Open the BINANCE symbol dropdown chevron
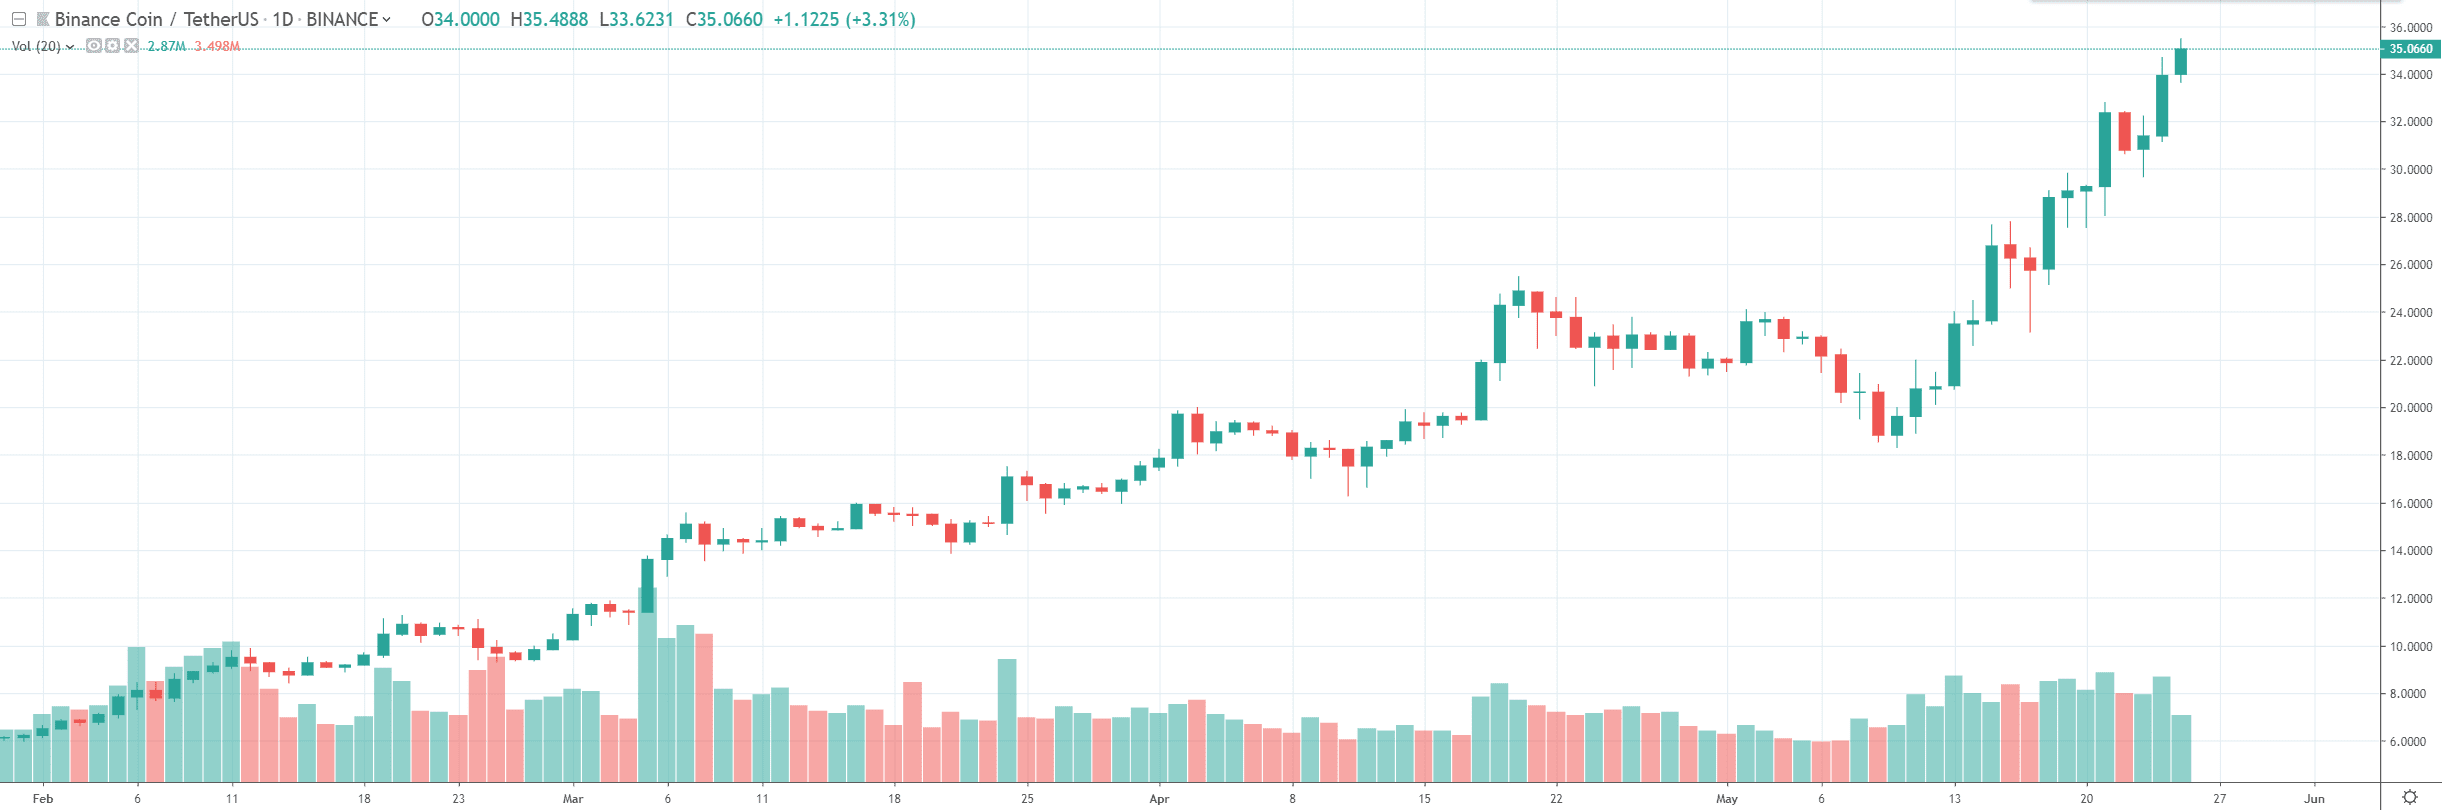 point(387,19)
